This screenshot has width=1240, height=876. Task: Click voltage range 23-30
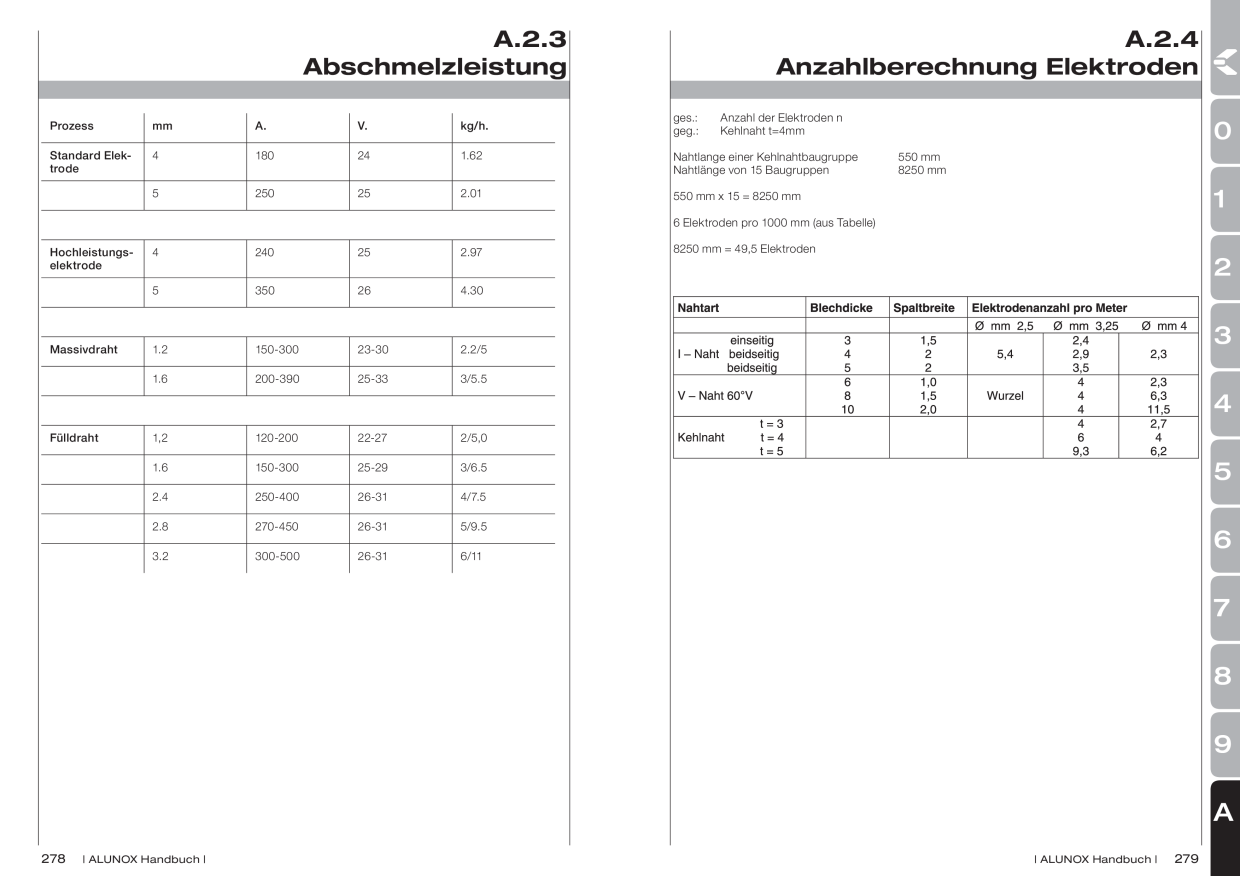[372, 351]
